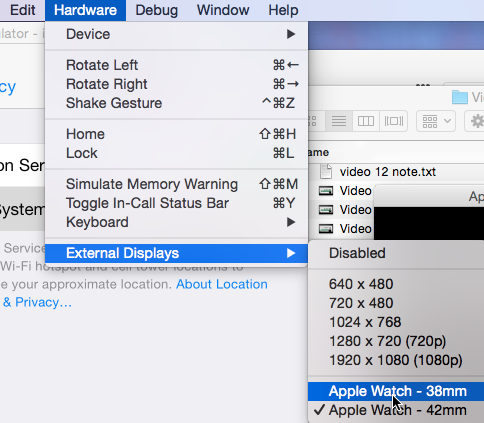The image size is (484, 423).
Task: Switch Finder to list view icon
Action: click(x=339, y=121)
